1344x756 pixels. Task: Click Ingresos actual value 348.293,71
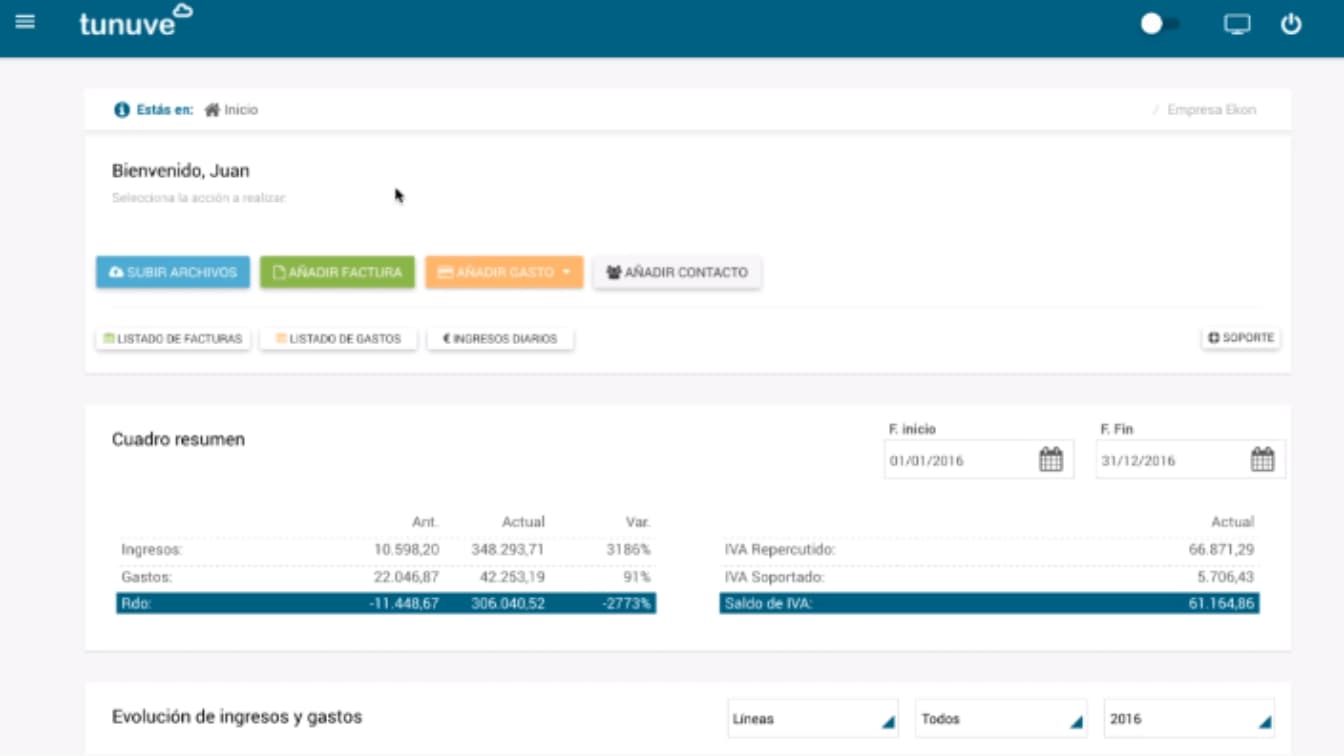tap(508, 550)
